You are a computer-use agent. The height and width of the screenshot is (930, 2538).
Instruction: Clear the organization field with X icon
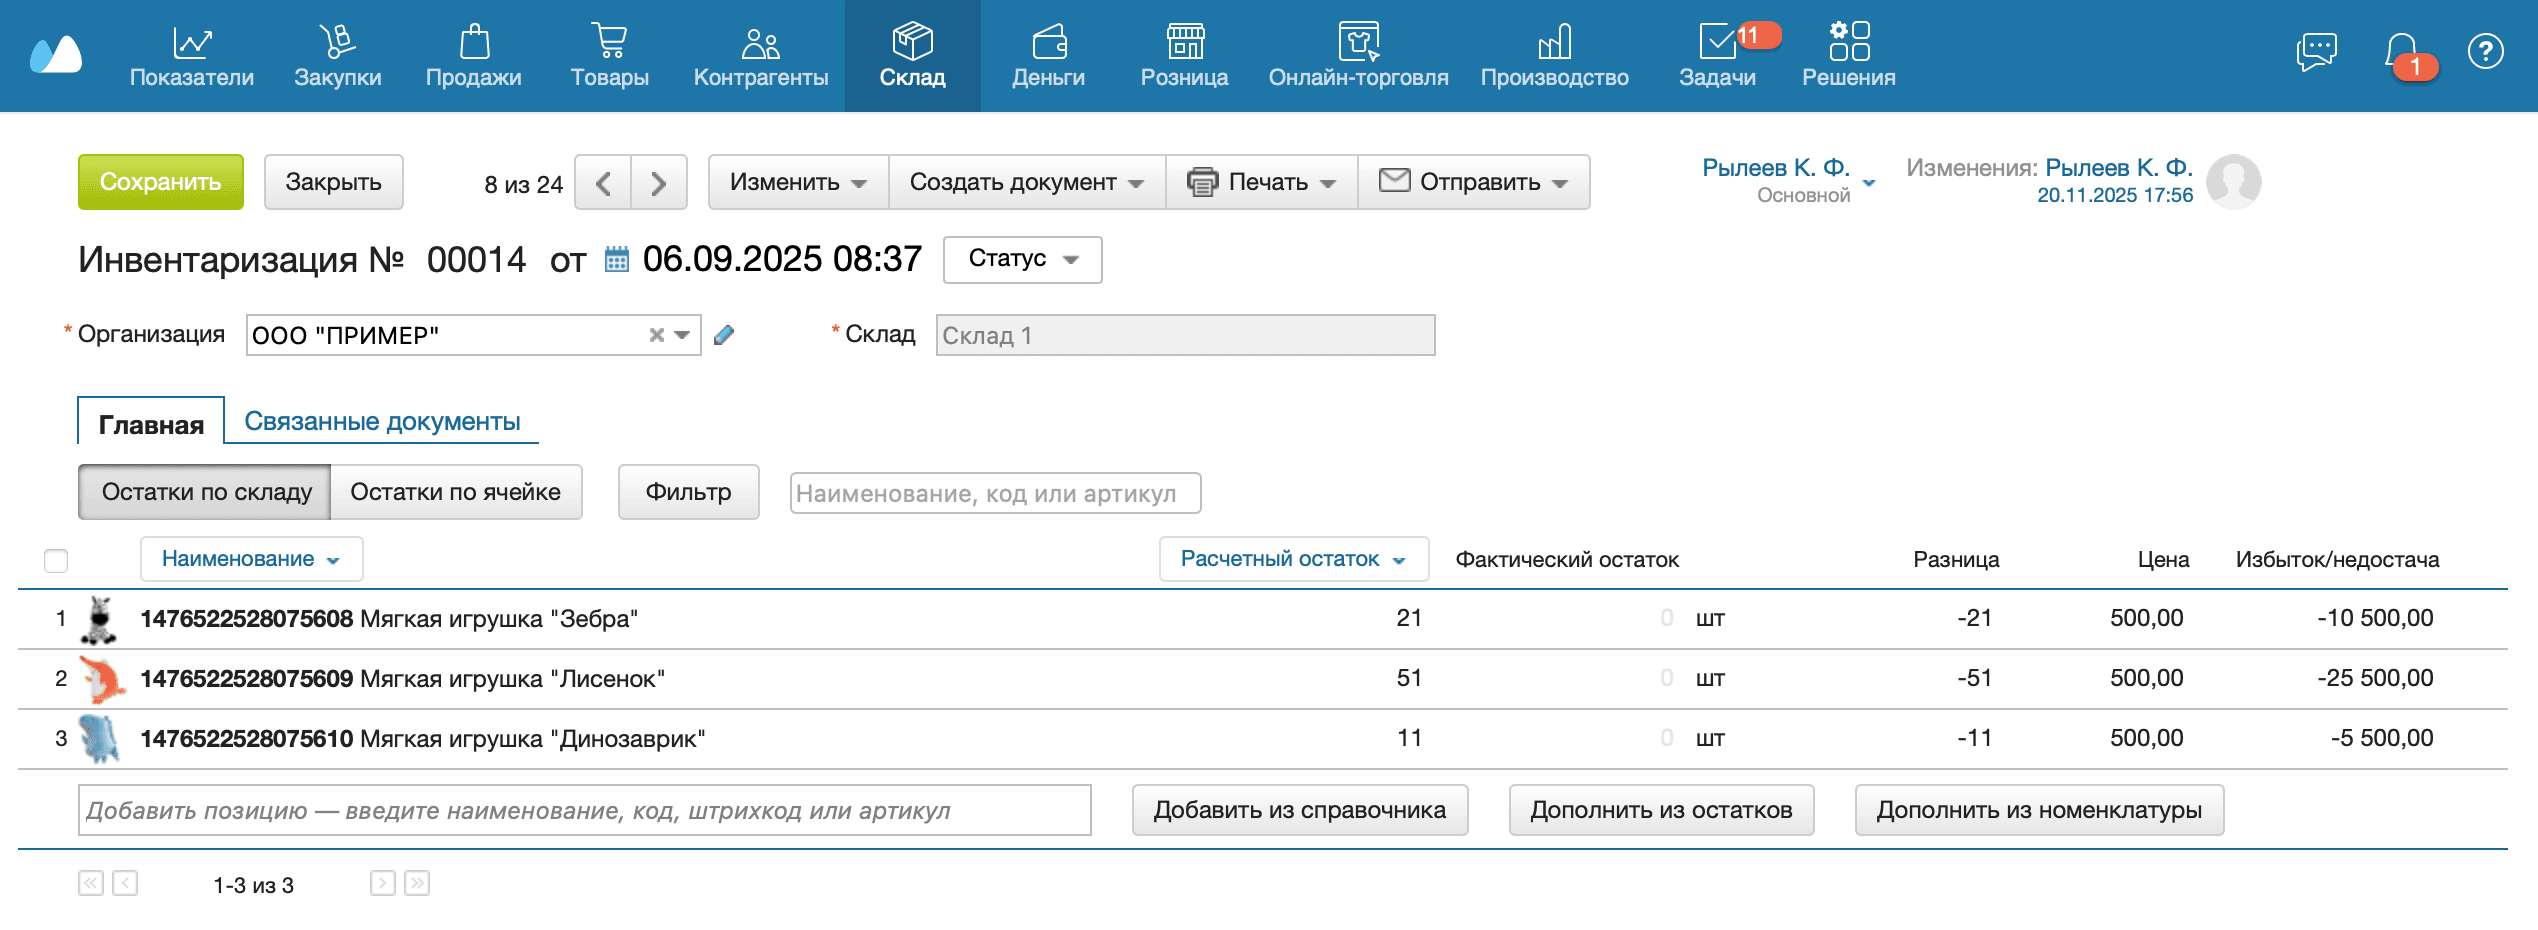click(656, 335)
